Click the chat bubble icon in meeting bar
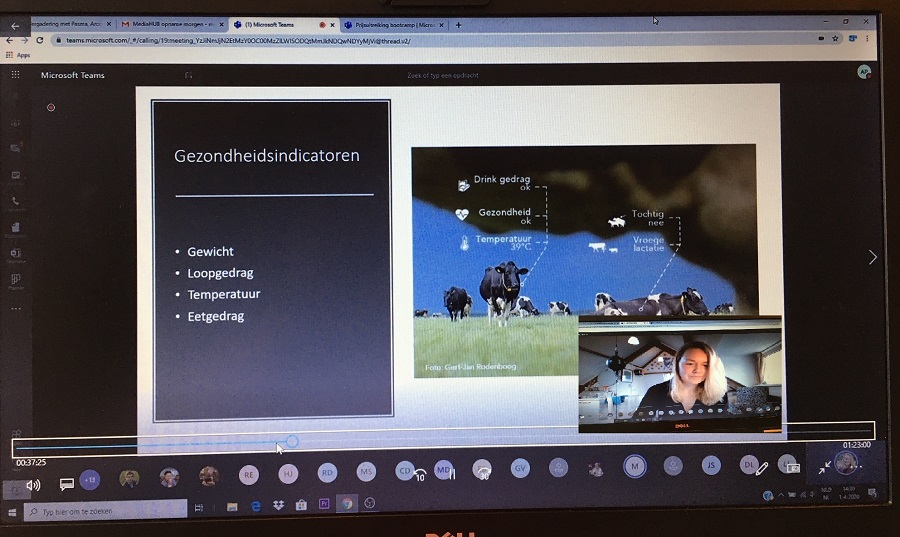This screenshot has width=900, height=537. 67,484
